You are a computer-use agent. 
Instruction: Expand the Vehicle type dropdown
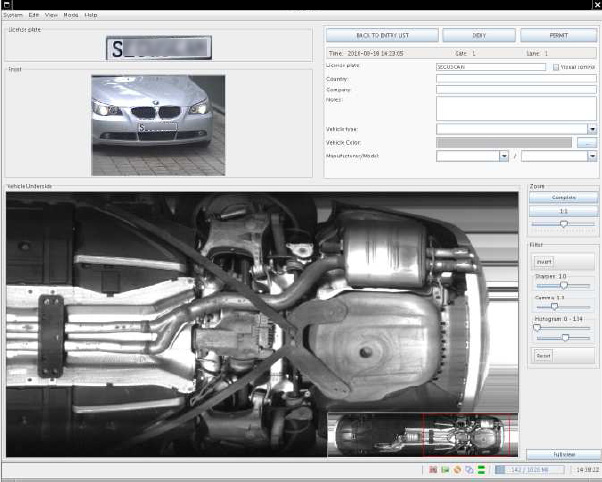(x=592, y=129)
